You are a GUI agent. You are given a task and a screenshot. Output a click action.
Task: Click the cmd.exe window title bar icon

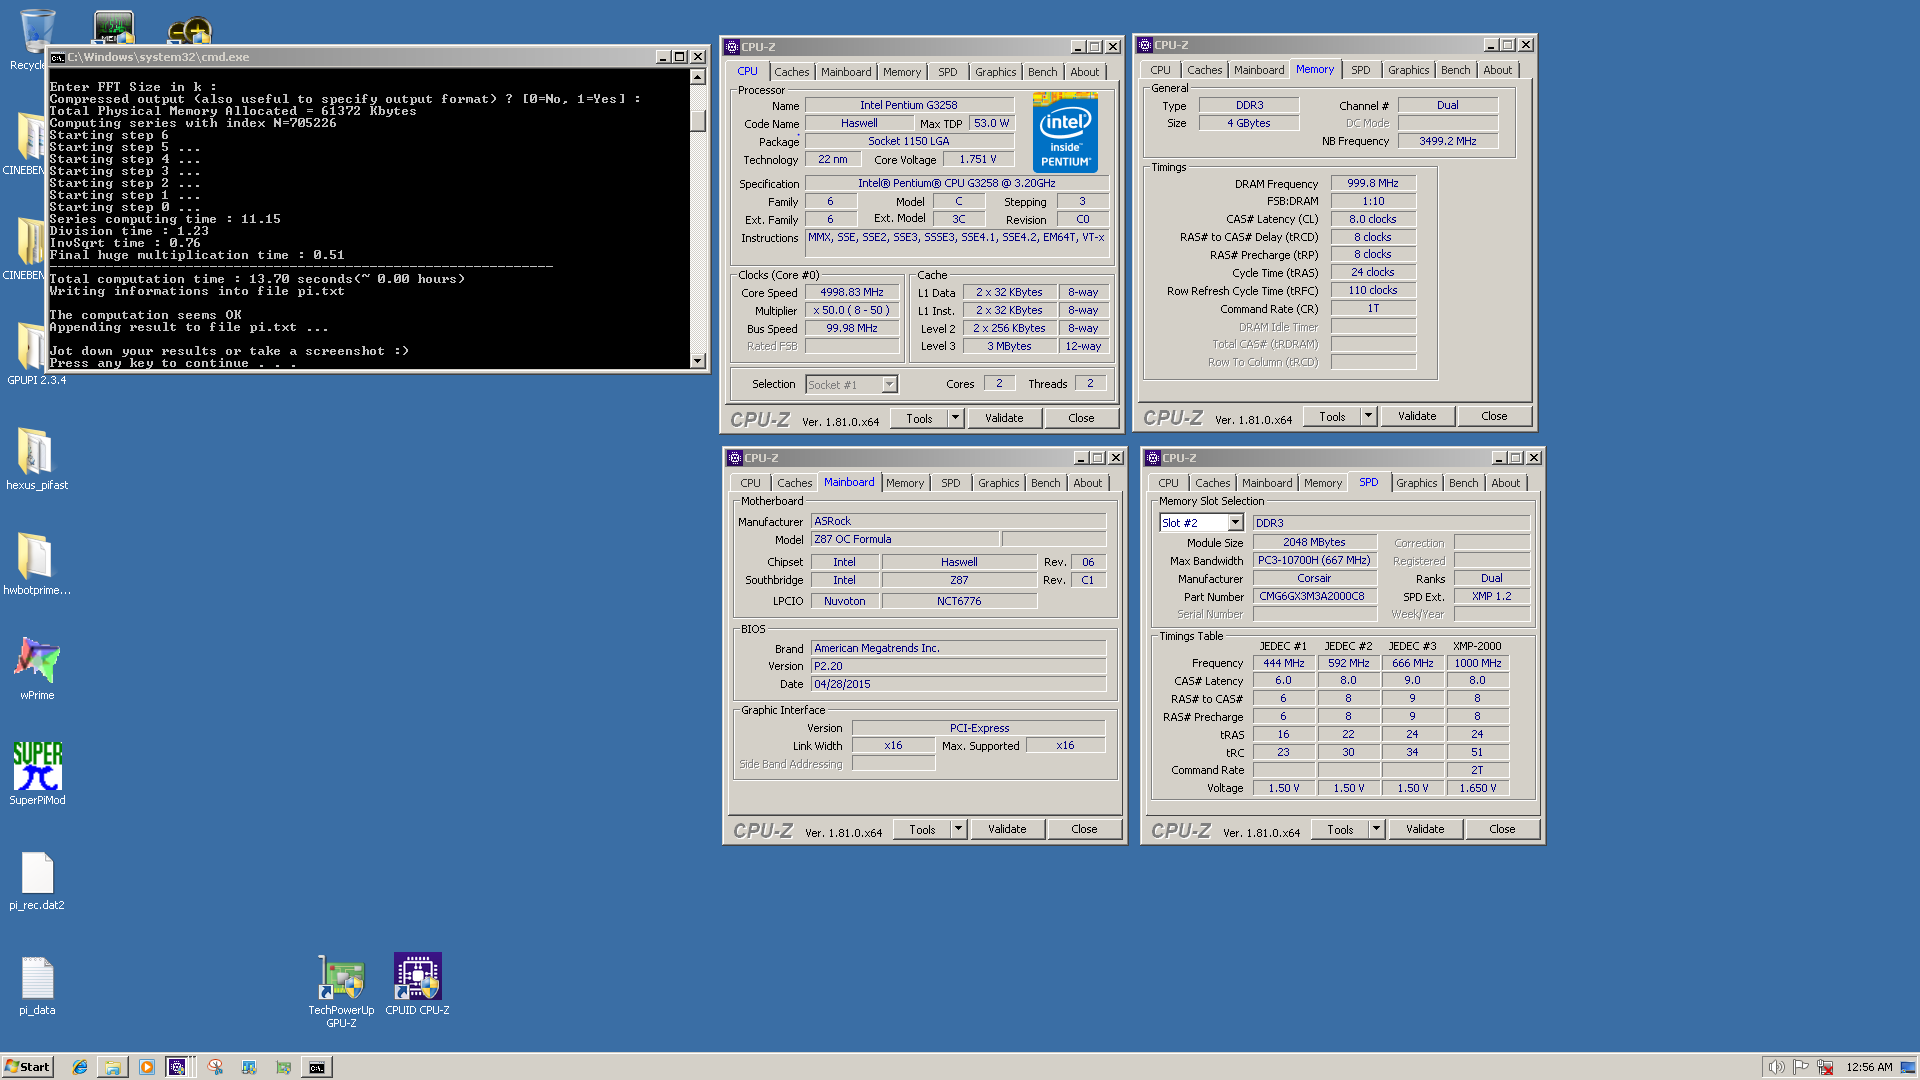pyautogui.click(x=58, y=57)
